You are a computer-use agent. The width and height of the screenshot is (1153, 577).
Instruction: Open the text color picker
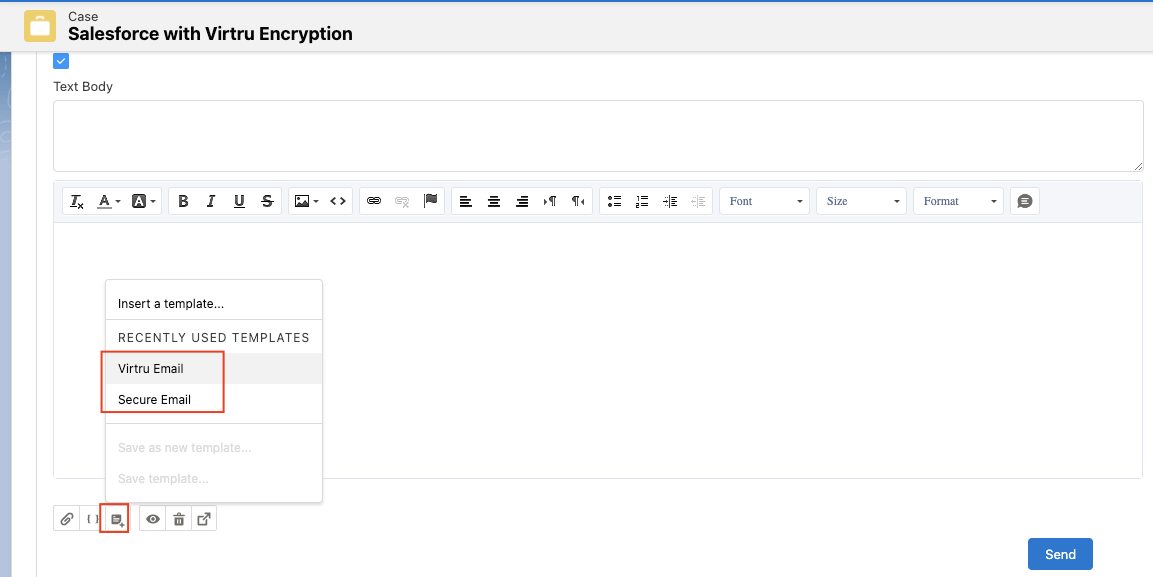point(109,201)
